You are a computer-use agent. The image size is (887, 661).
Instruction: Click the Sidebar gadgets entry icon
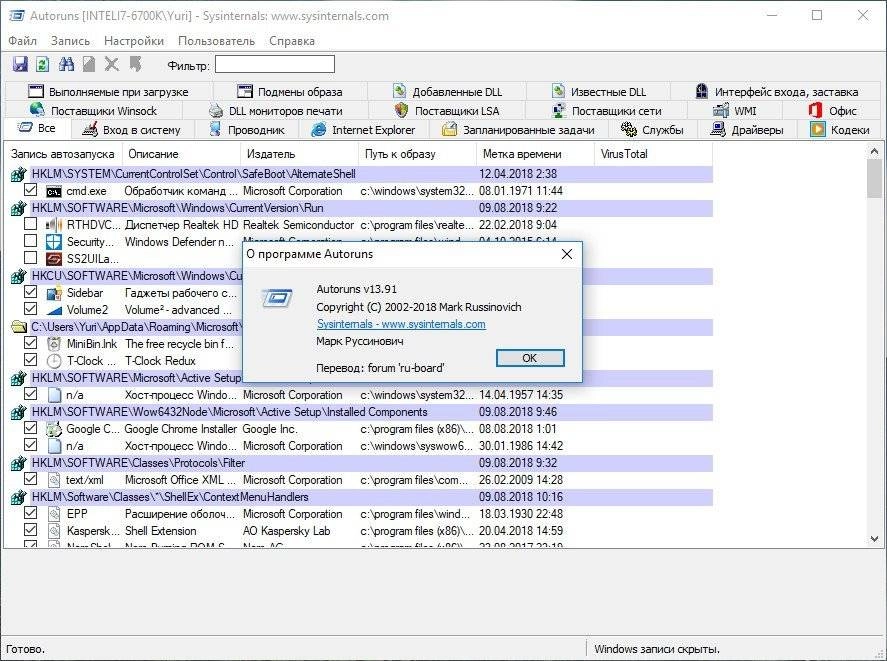click(54, 293)
